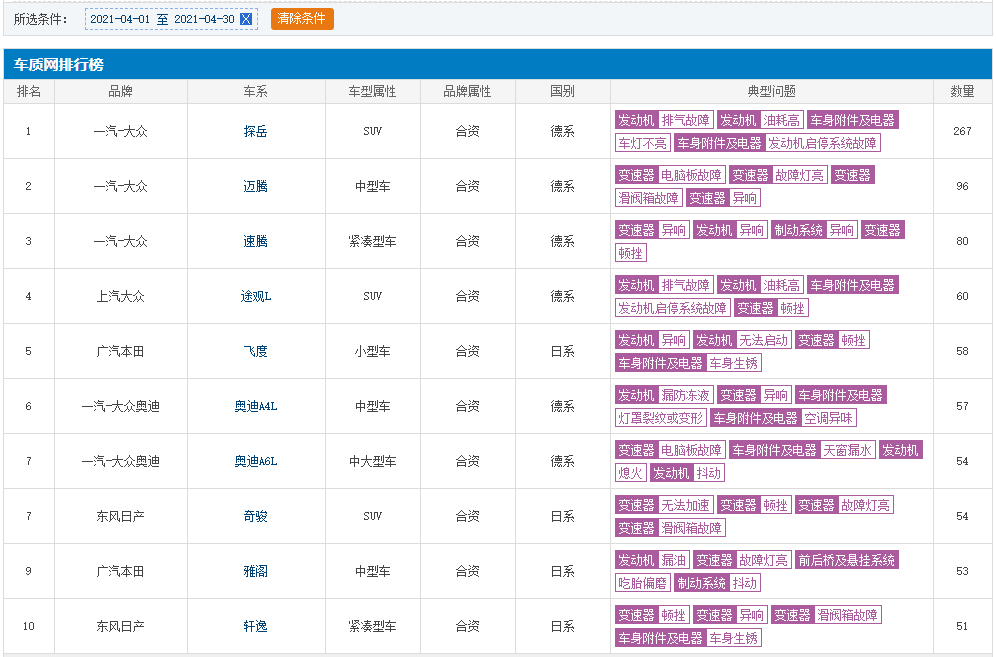Image resolution: width=996 pixels, height=657 pixels.
Task: Select 迈腾's 变速器 电脑板故障 tag
Action: click(x=670, y=175)
